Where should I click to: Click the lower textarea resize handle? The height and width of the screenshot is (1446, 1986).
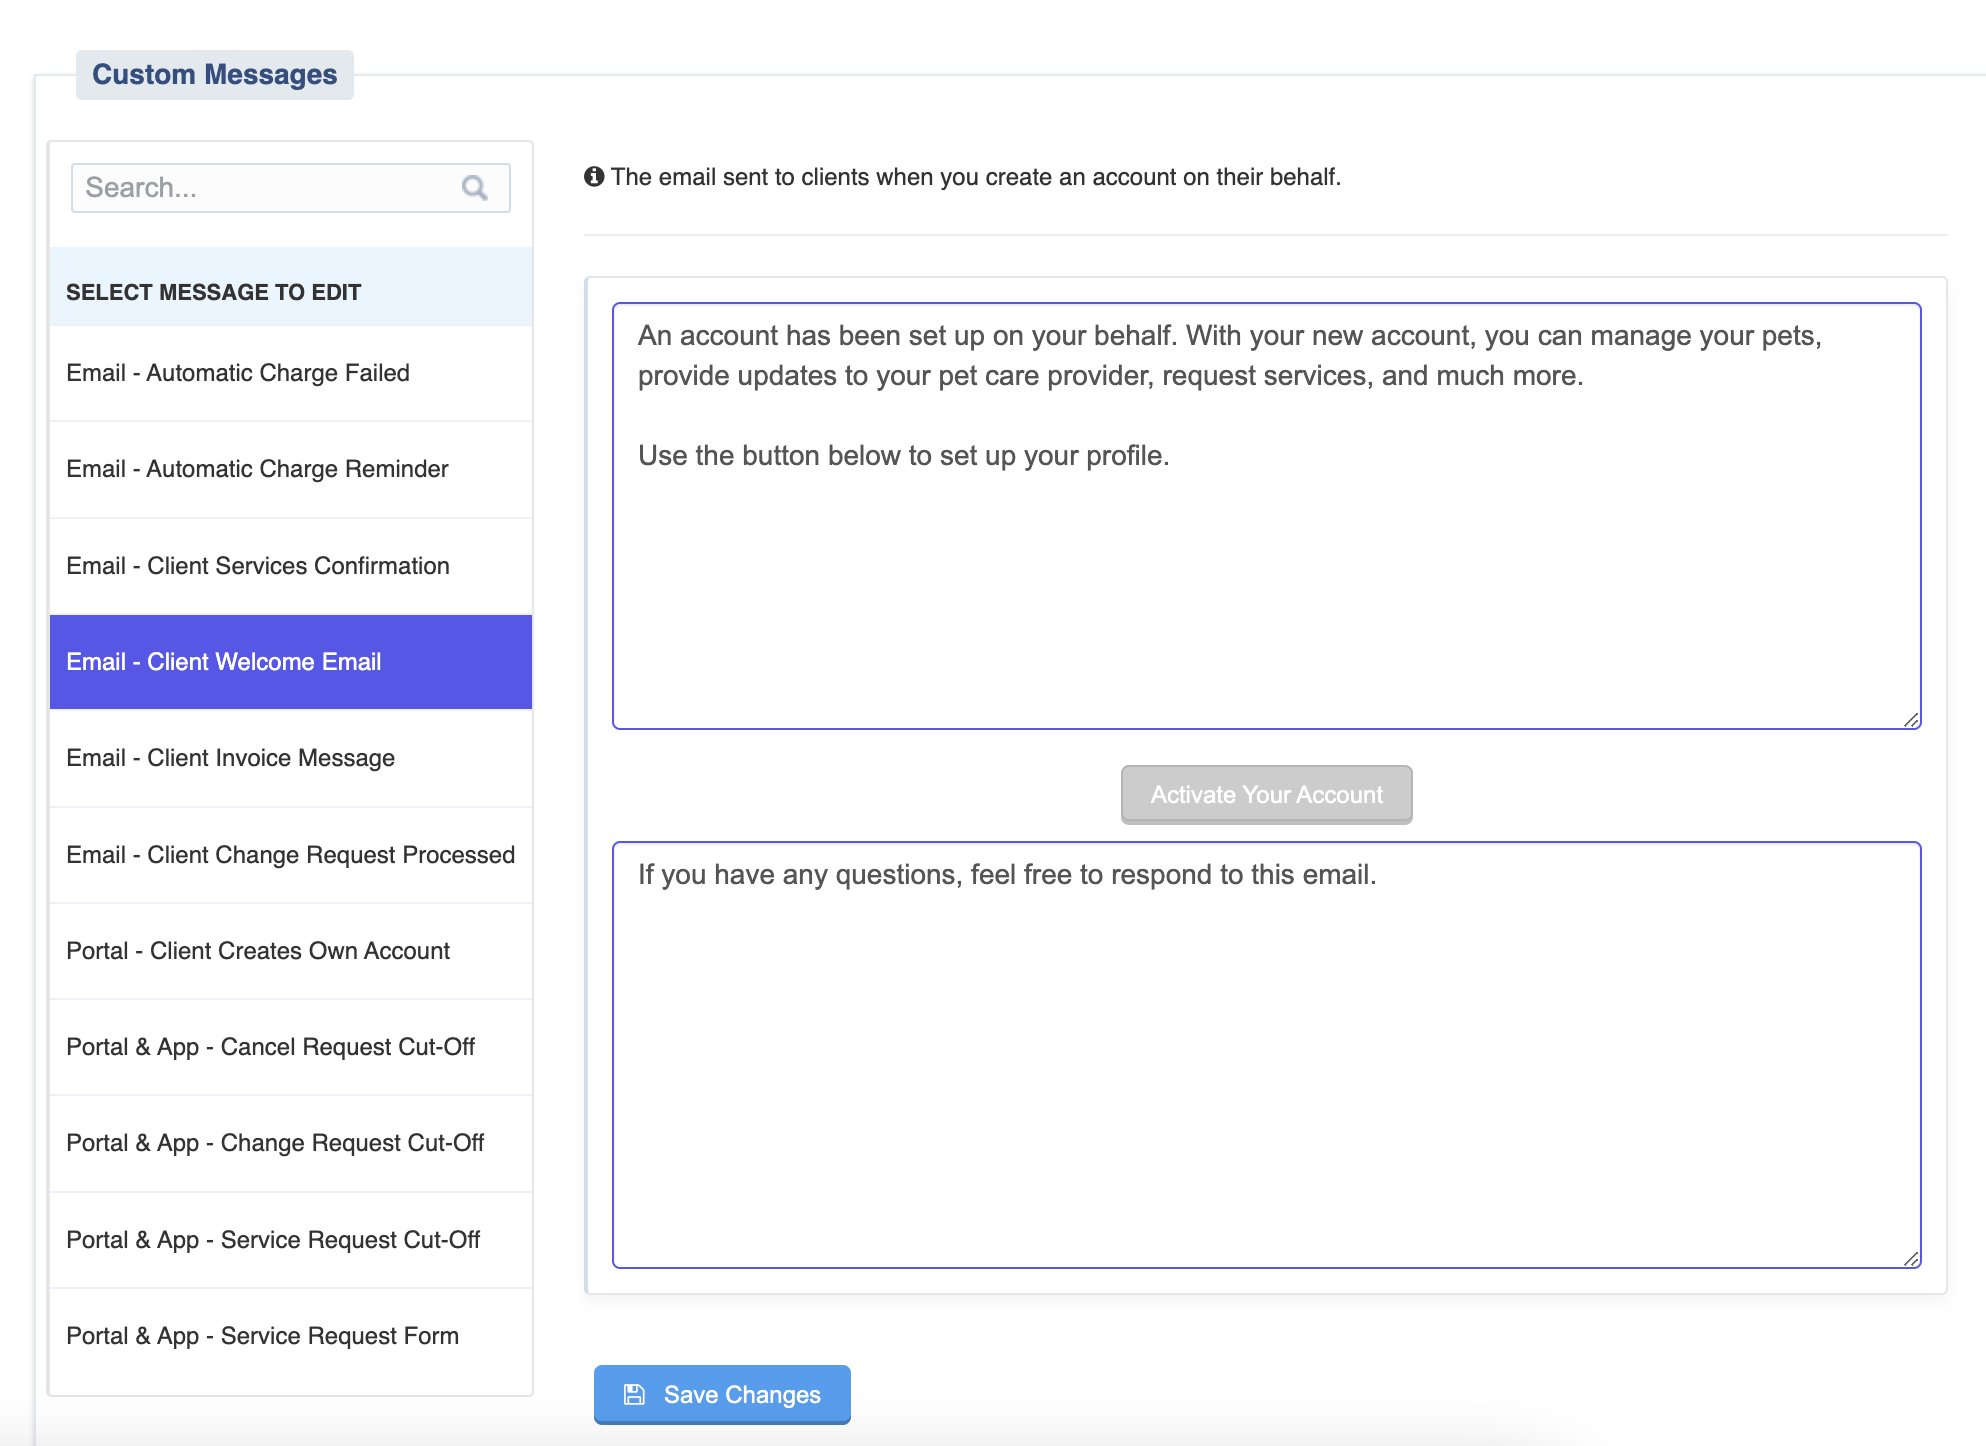pyautogui.click(x=1911, y=1259)
